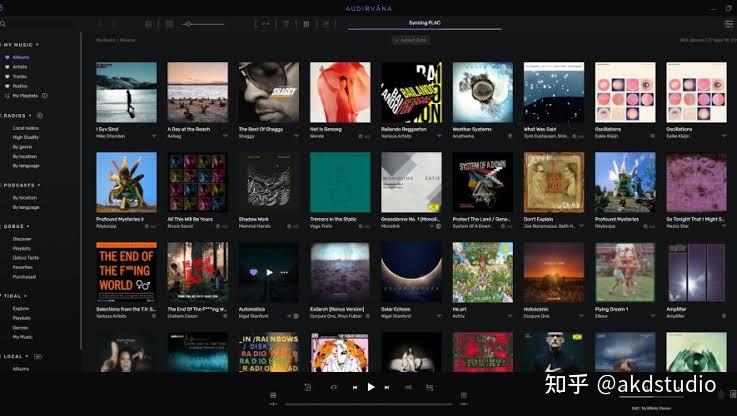Open the Amplifier album cover
The width and height of the screenshot is (737, 416).
pos(697,272)
